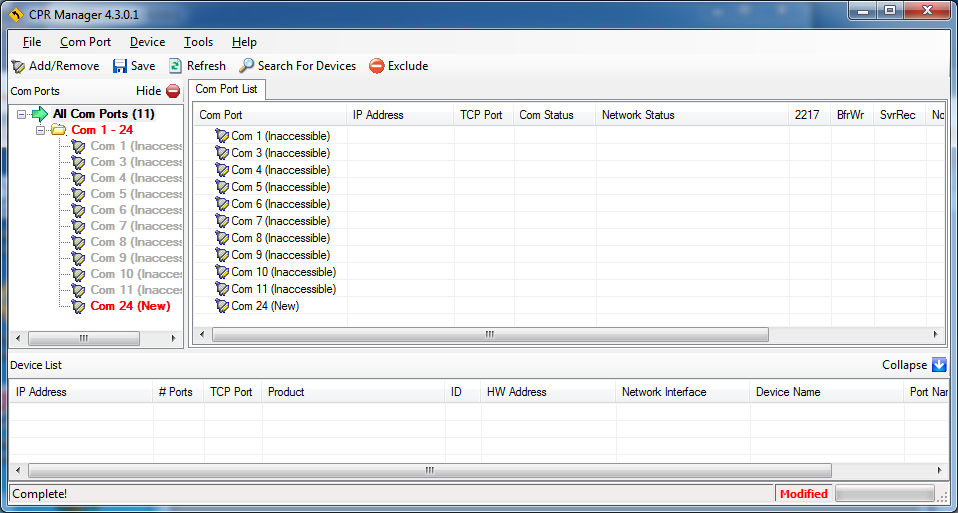Click the green Refresh icon
The image size is (958, 513).
(175, 66)
